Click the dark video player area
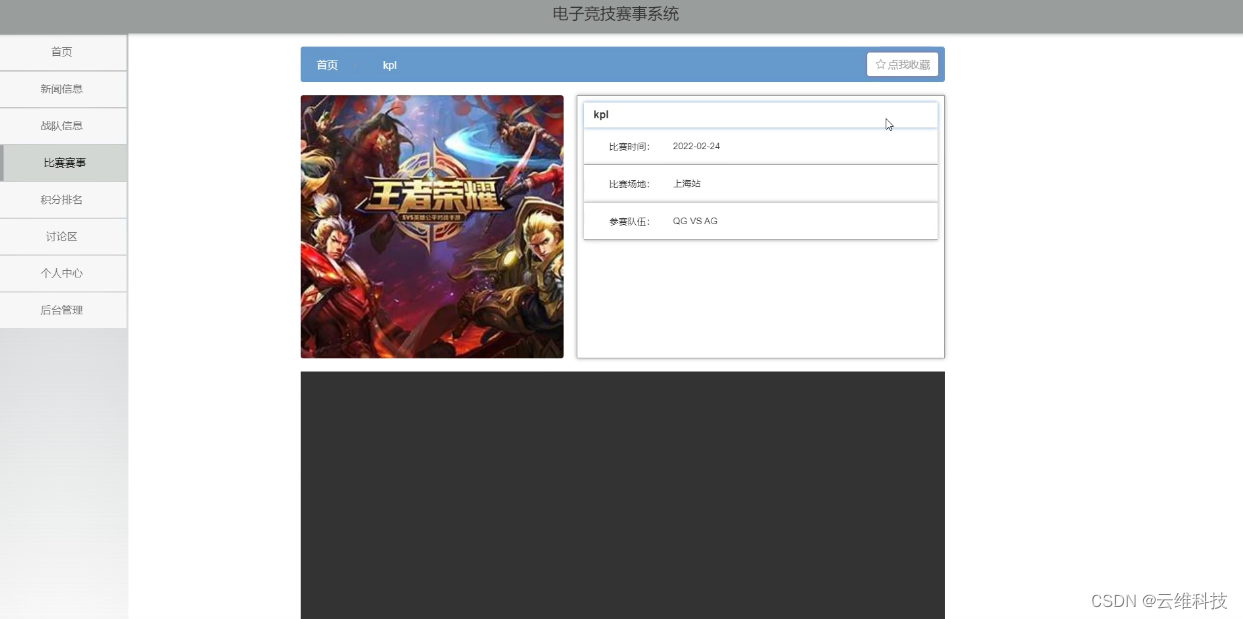 [x=622, y=495]
